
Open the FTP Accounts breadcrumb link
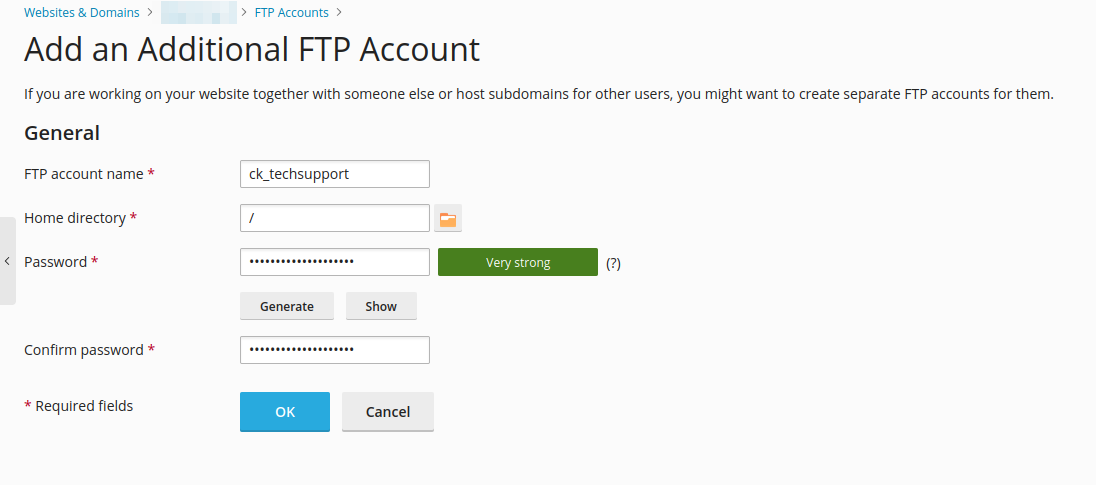coord(292,13)
